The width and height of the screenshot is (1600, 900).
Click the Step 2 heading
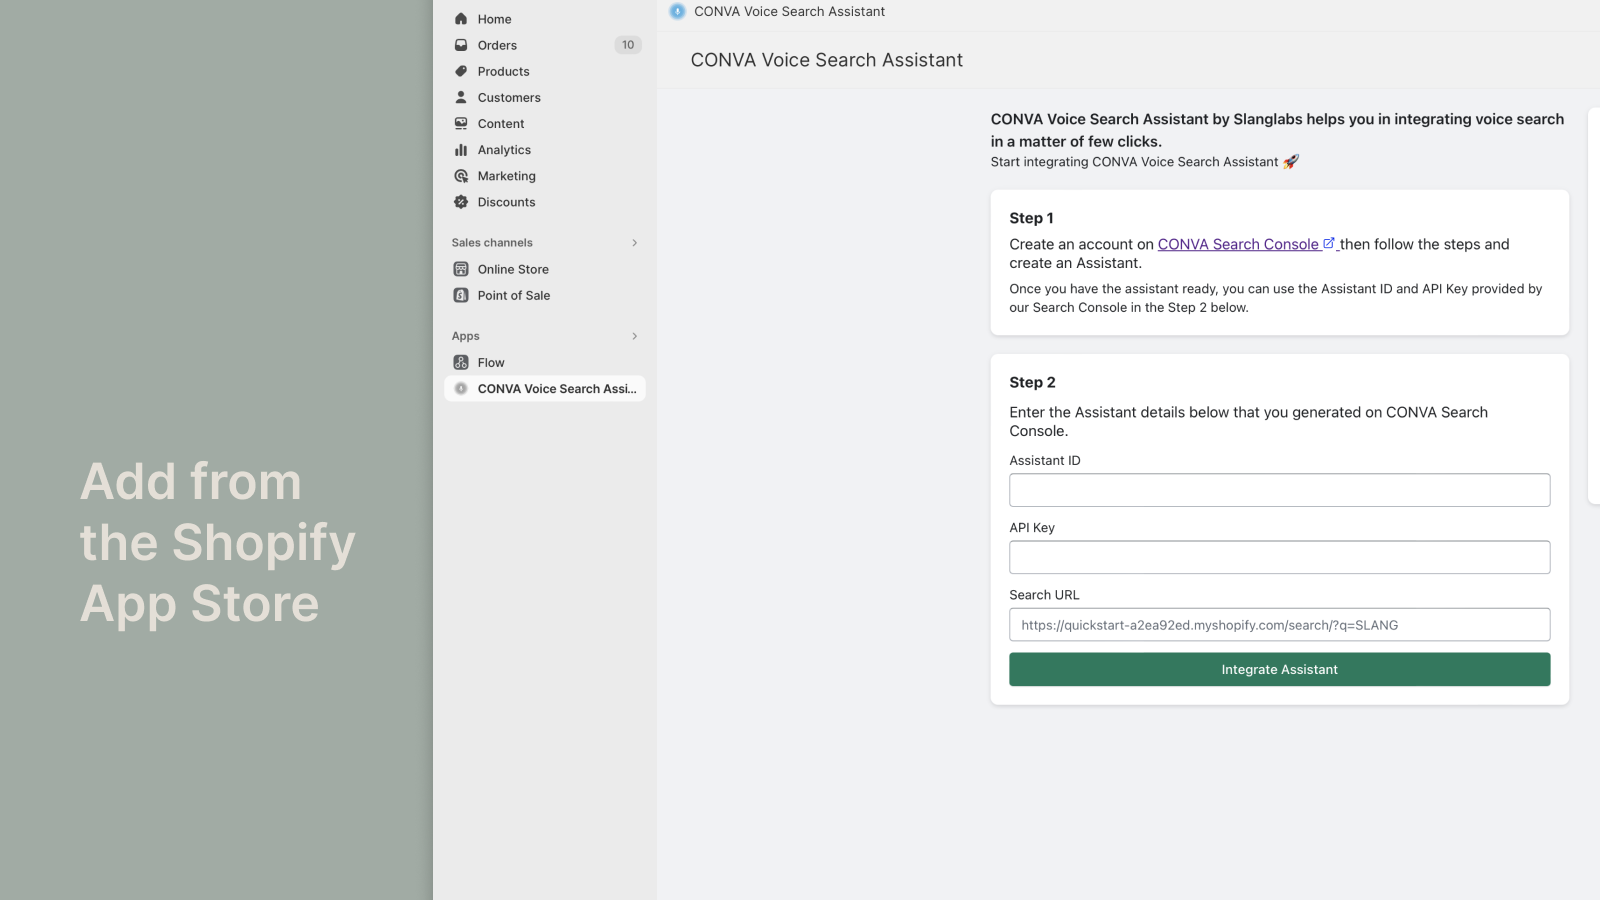click(1032, 382)
